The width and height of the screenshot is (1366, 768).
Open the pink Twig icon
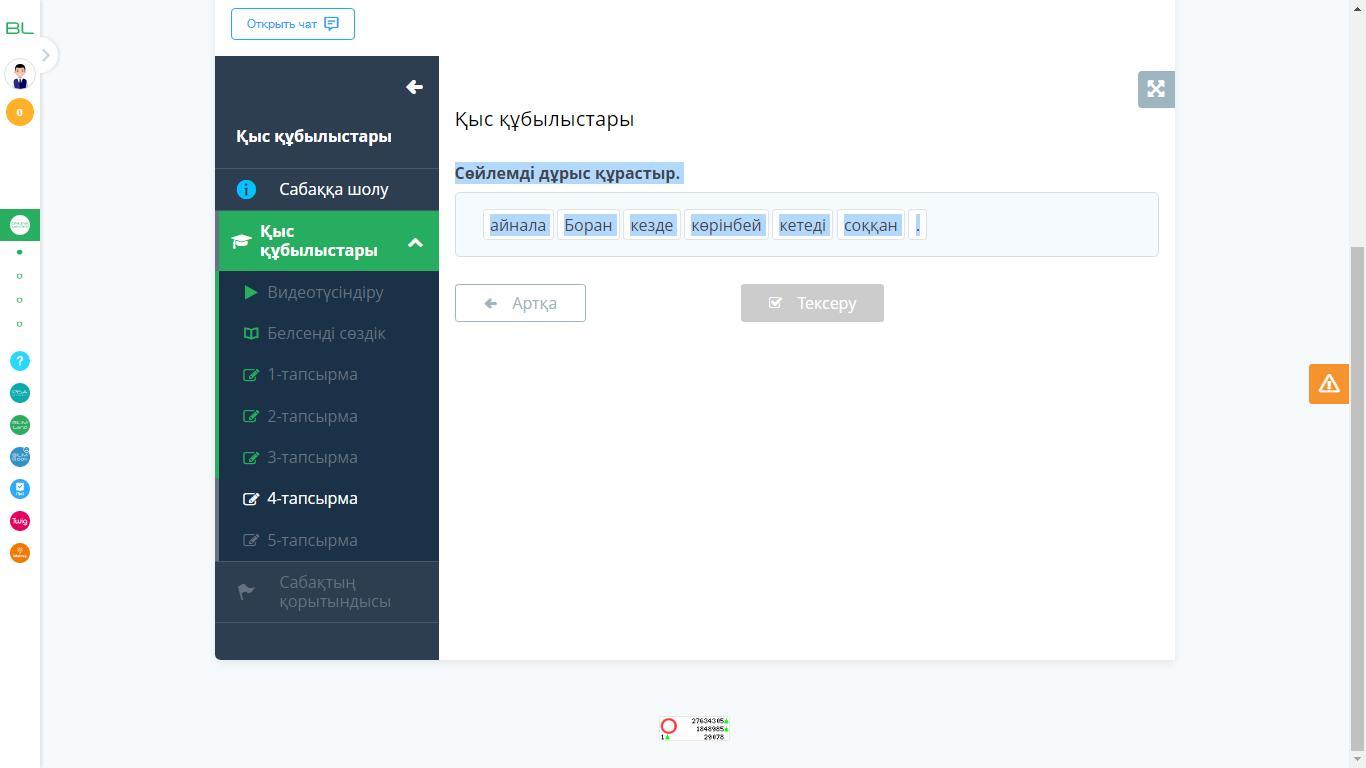[20, 521]
